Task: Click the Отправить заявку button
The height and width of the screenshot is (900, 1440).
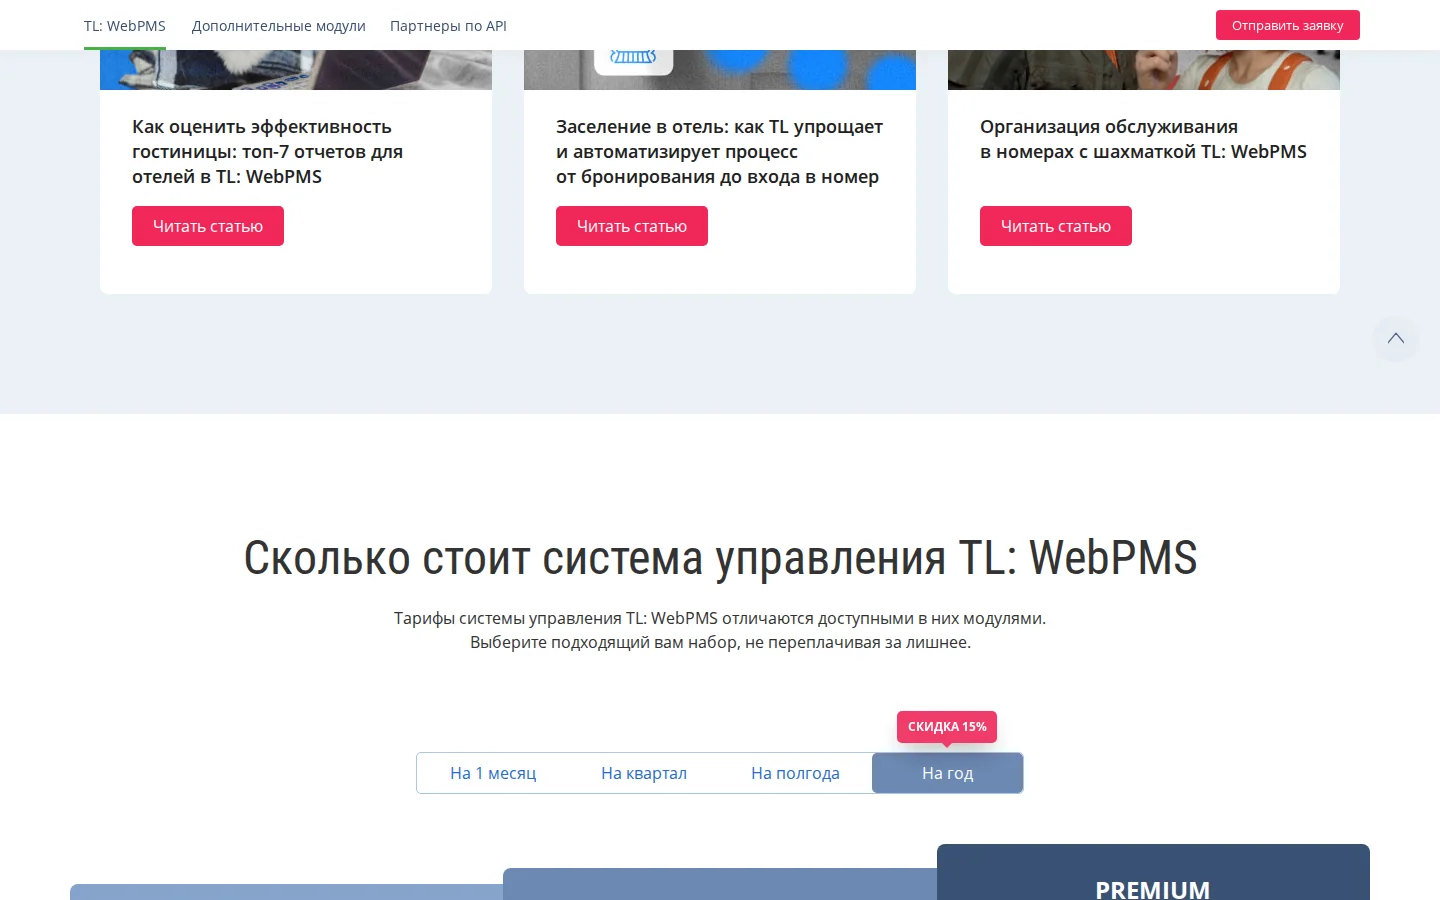Action: (1288, 25)
